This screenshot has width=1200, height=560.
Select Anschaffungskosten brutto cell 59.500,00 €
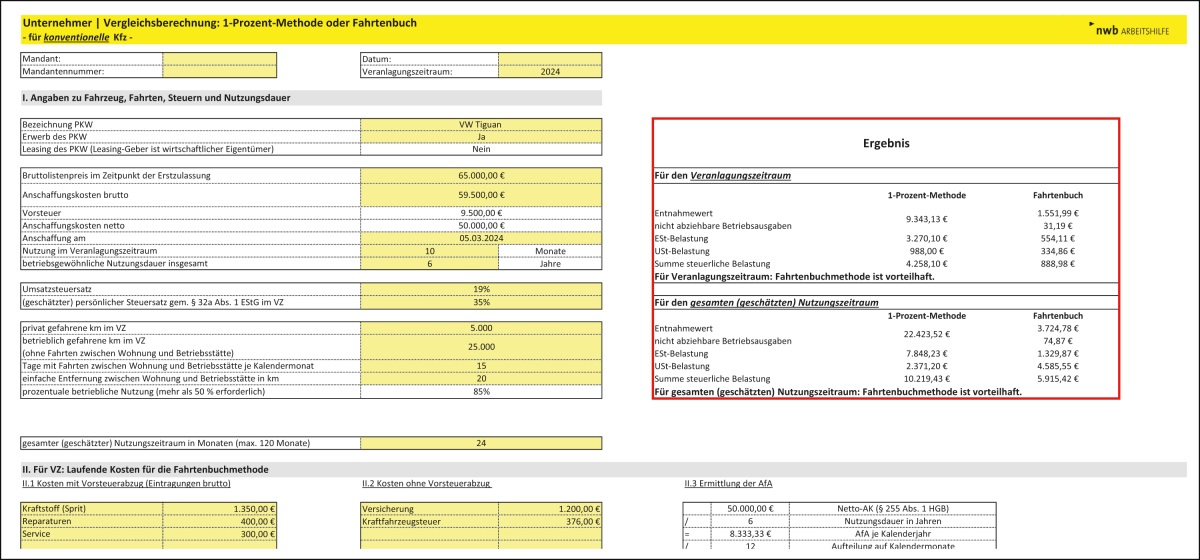[481, 194]
